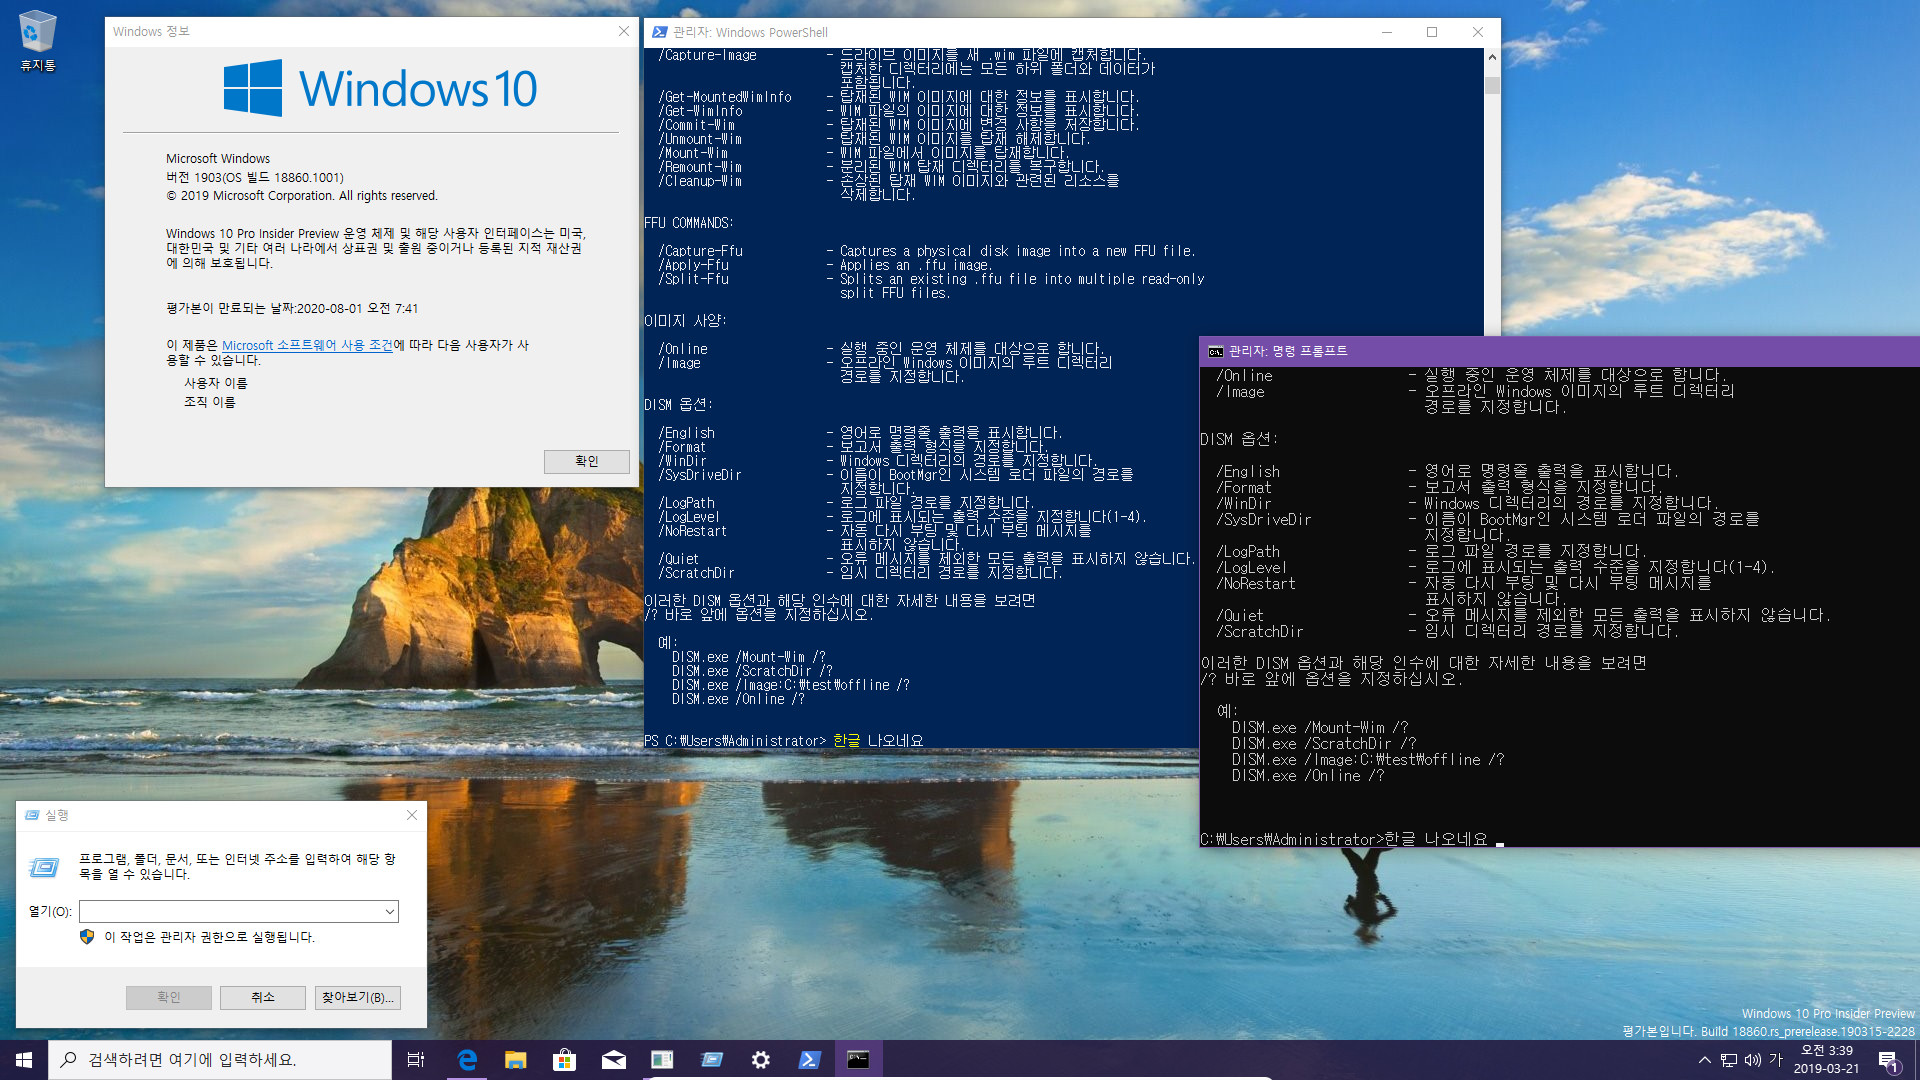Open clock and date flyout

click(x=1826, y=1060)
